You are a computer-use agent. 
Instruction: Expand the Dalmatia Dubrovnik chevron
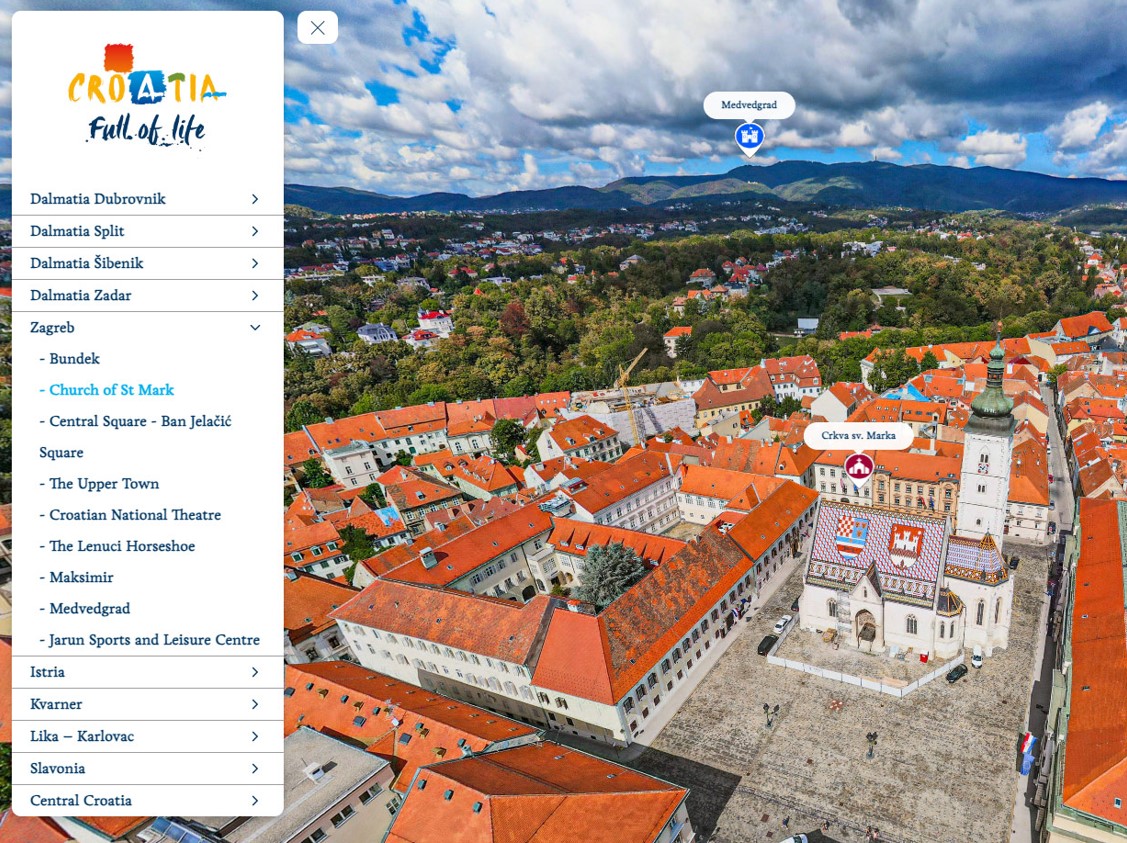click(x=254, y=199)
